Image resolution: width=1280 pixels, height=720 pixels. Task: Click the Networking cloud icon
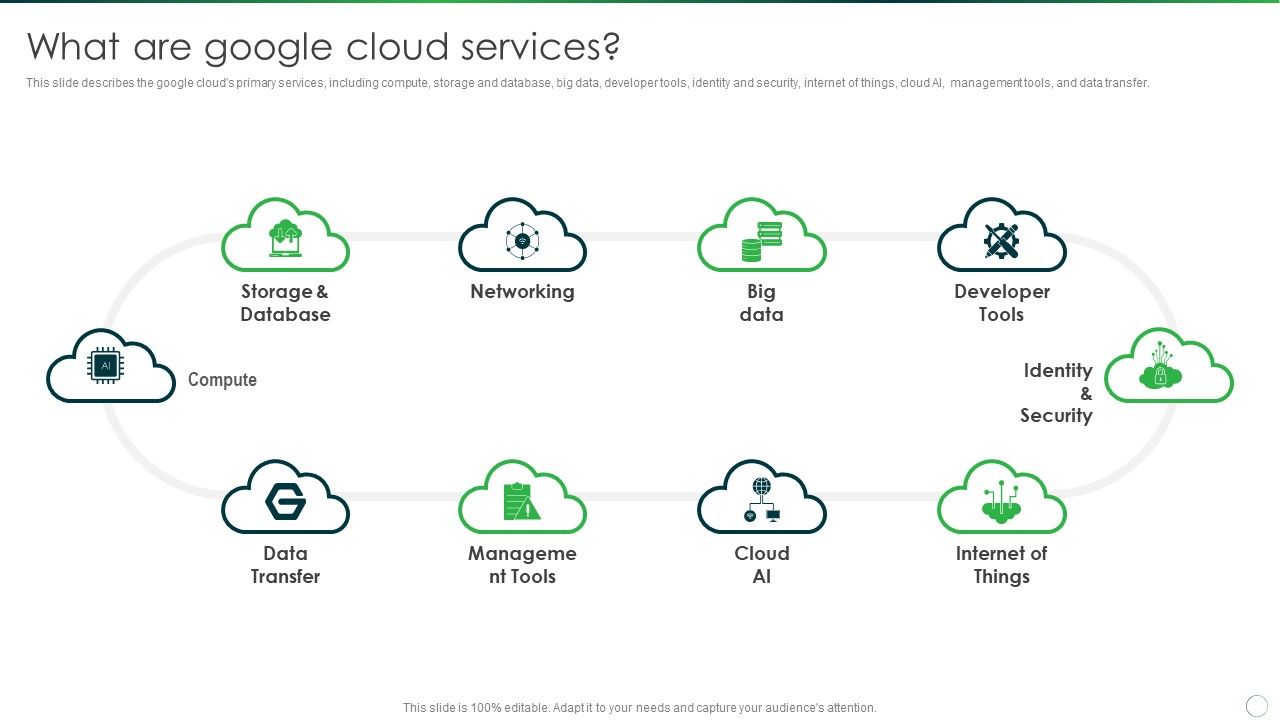[522, 235]
